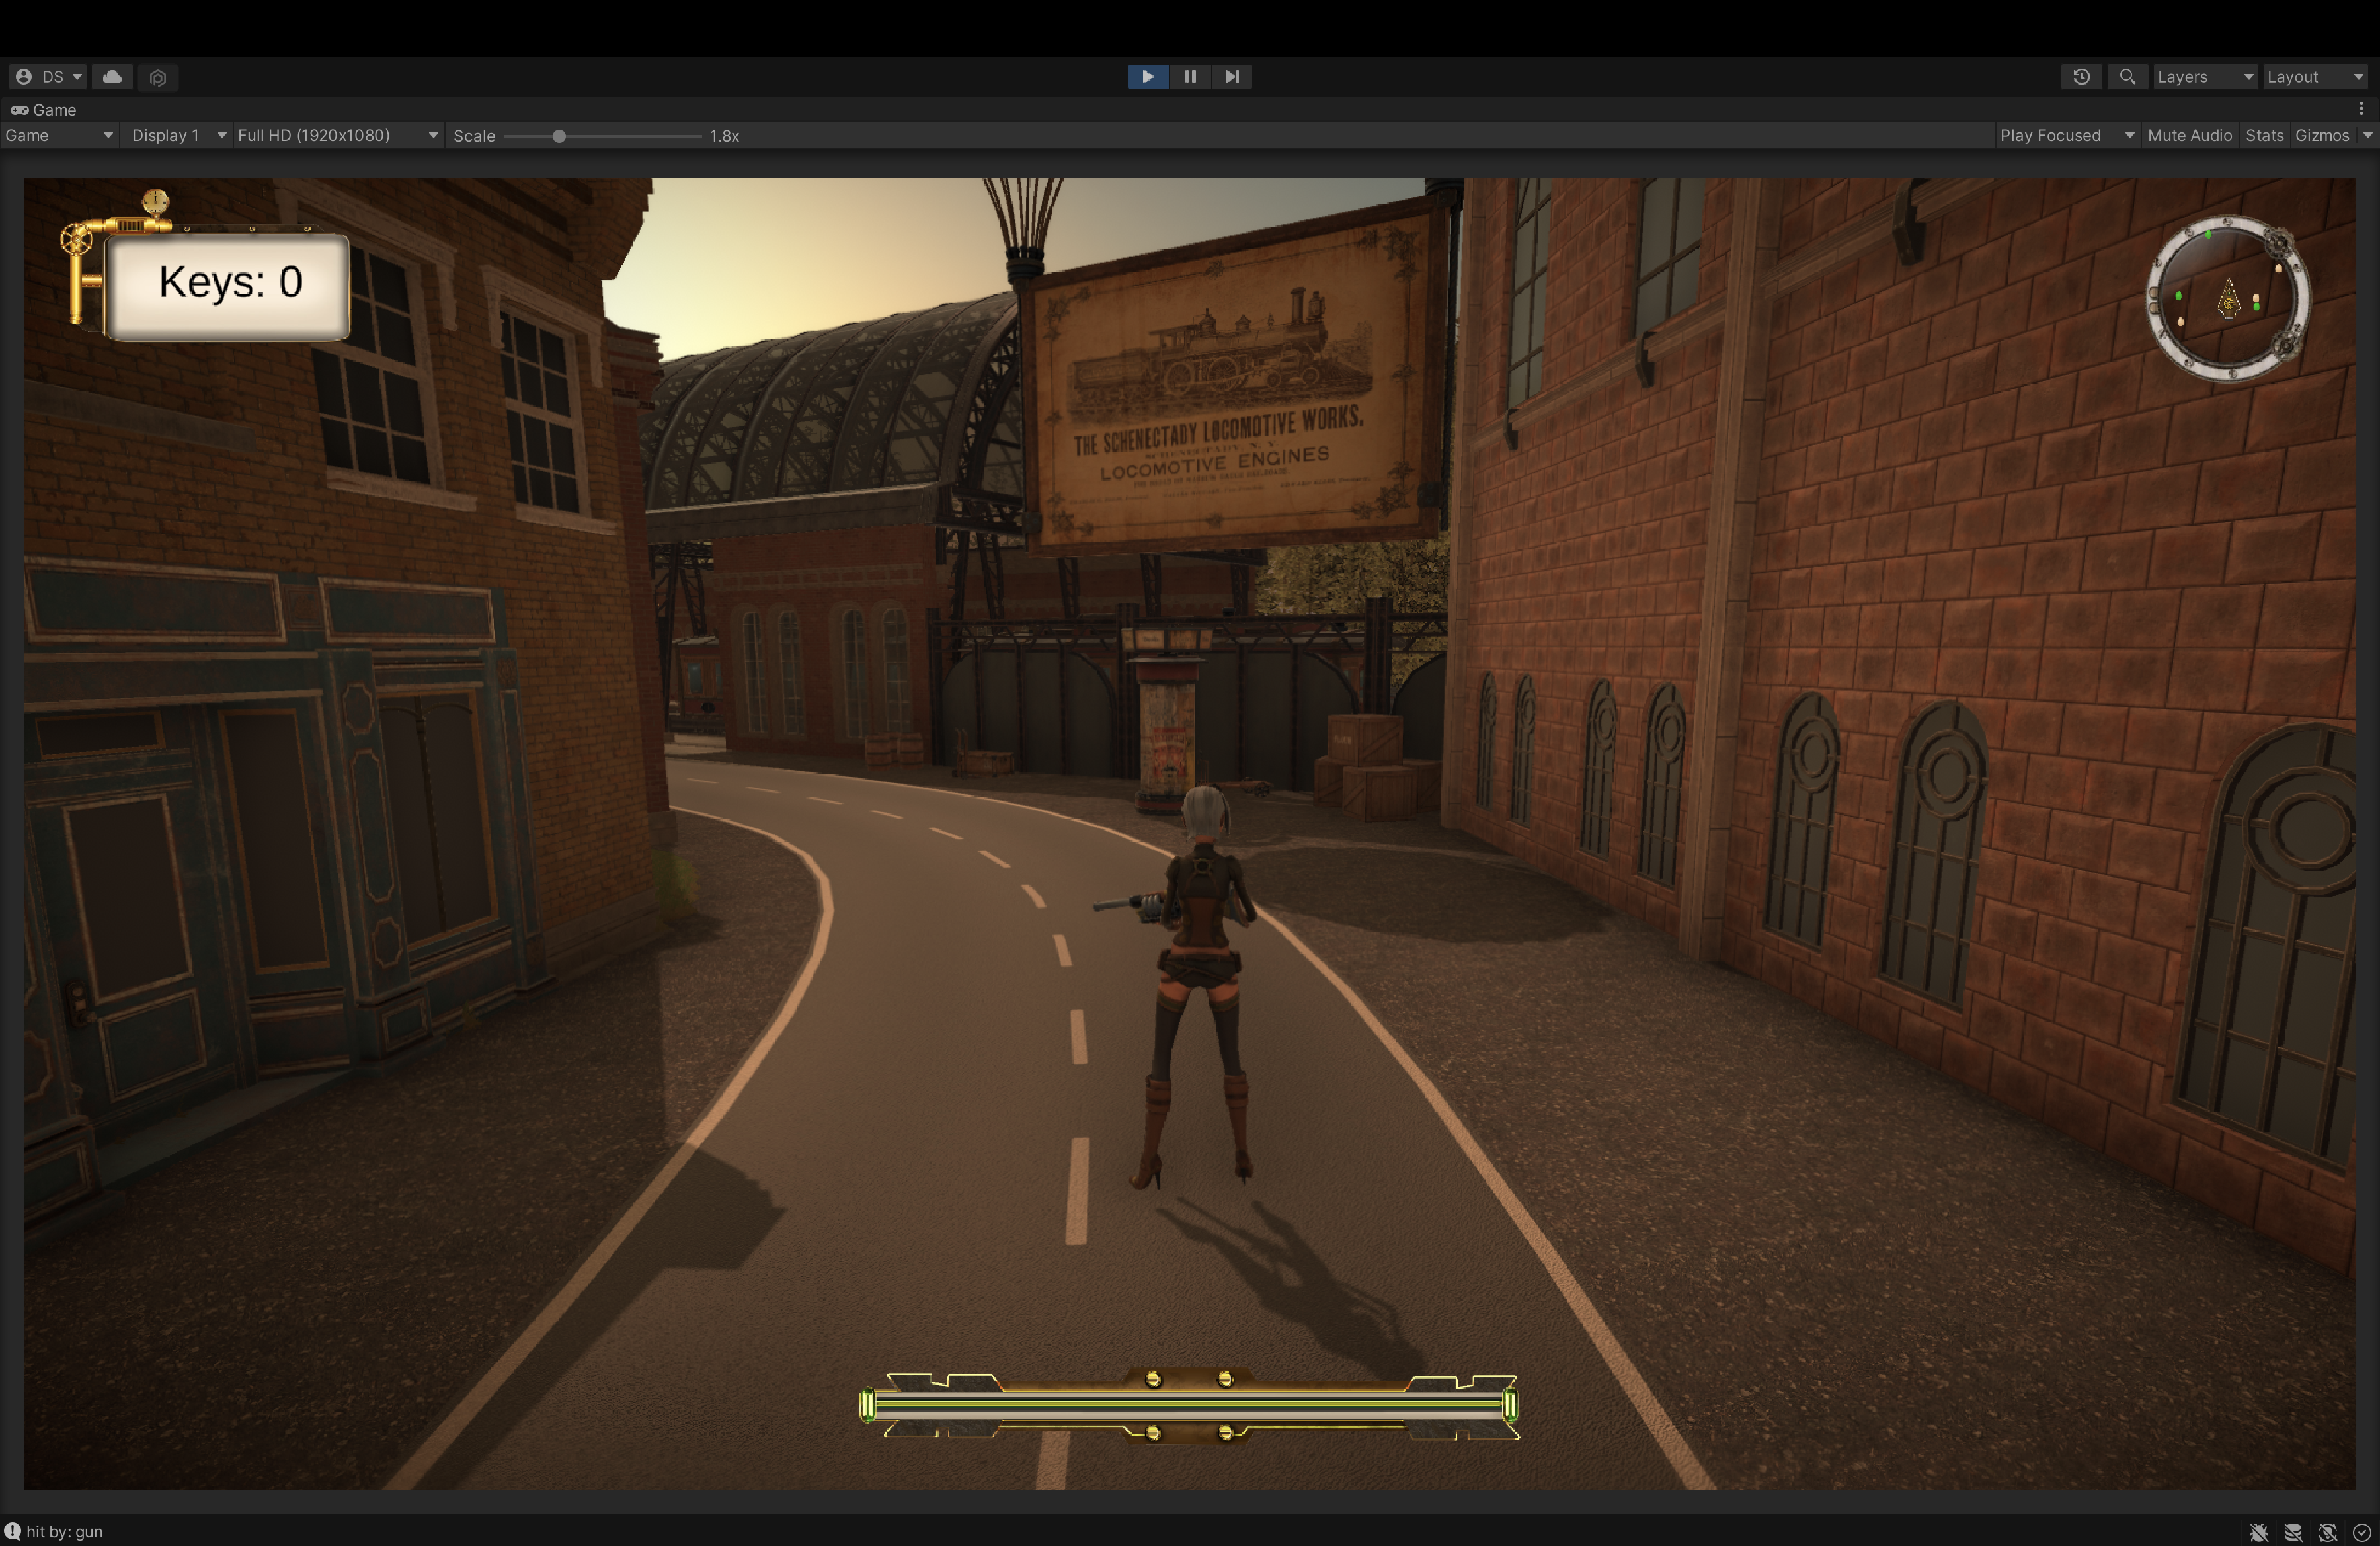Viewport: 2380px width, 1546px height.
Task: Click the cache server database status icon
Action: click(x=2293, y=1532)
